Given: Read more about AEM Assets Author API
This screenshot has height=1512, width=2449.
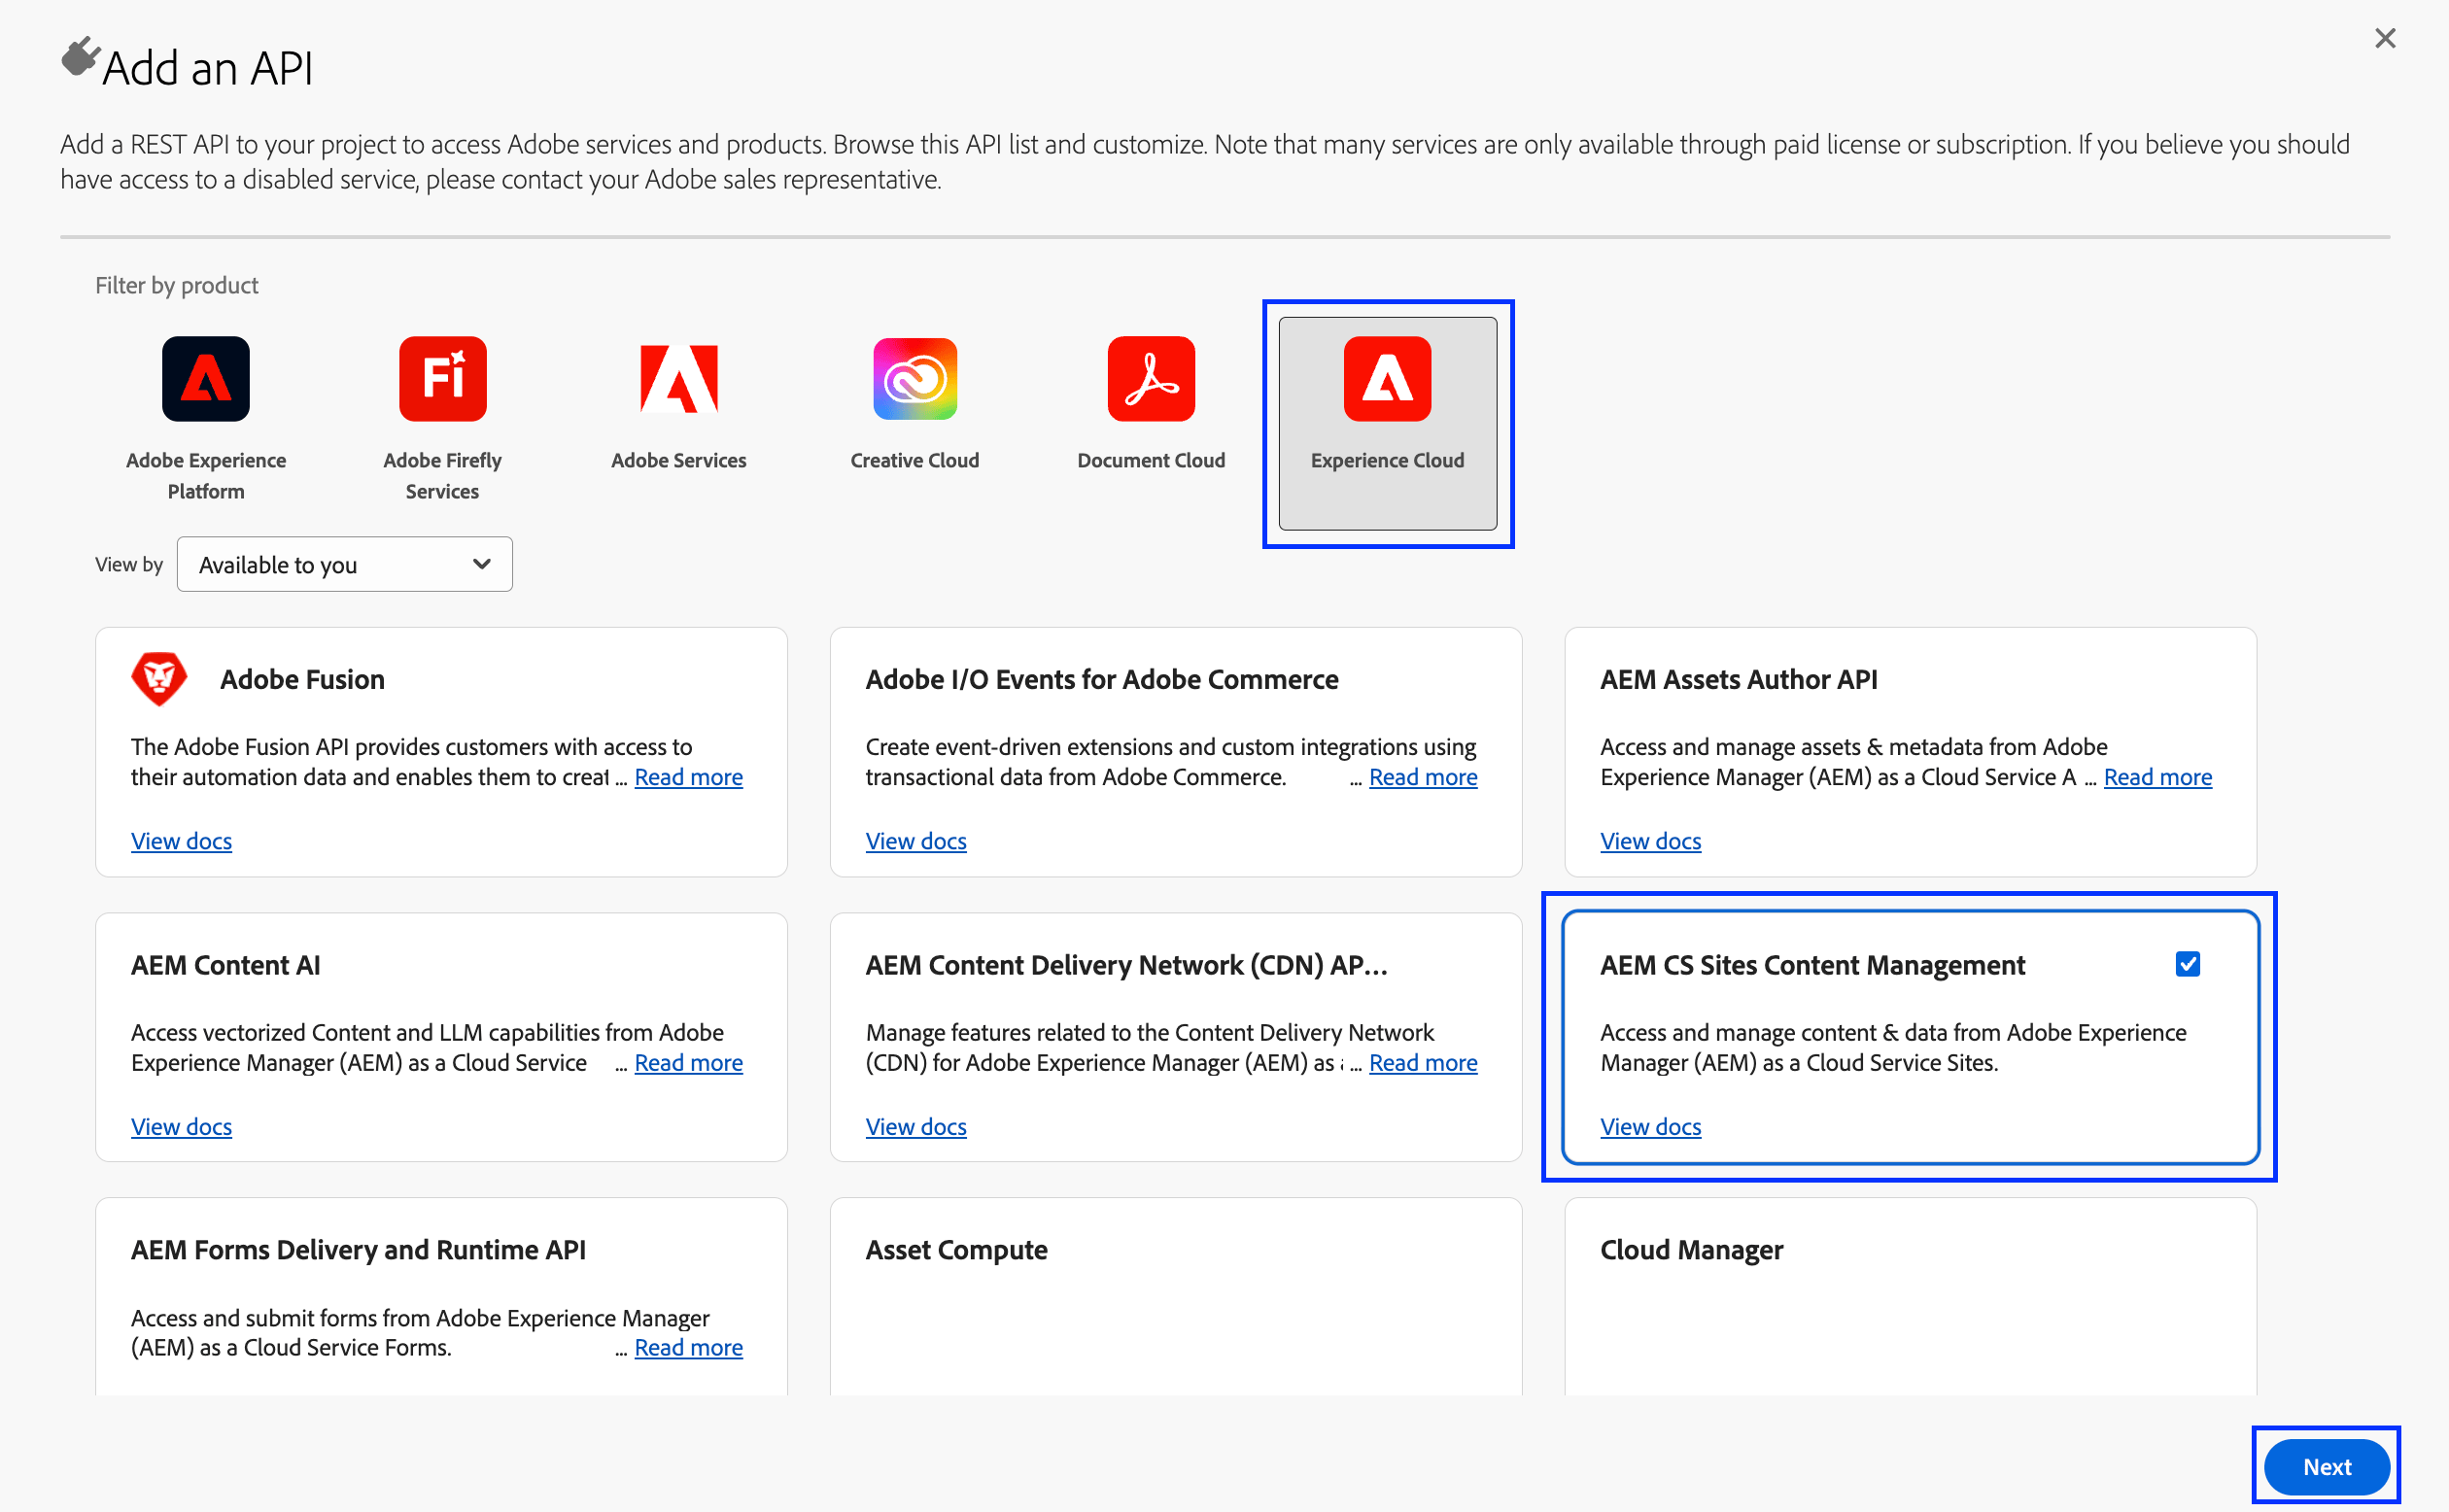Looking at the screenshot, I should [x=2158, y=777].
